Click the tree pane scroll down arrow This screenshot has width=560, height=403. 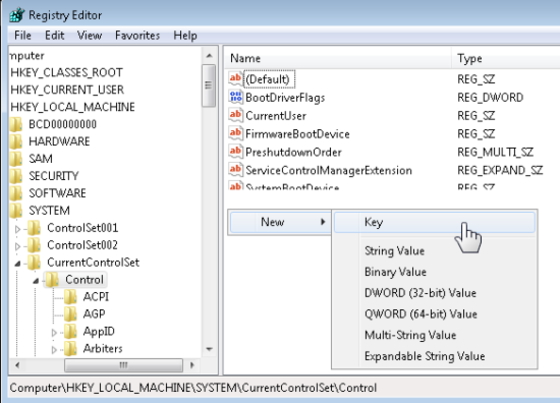(209, 349)
